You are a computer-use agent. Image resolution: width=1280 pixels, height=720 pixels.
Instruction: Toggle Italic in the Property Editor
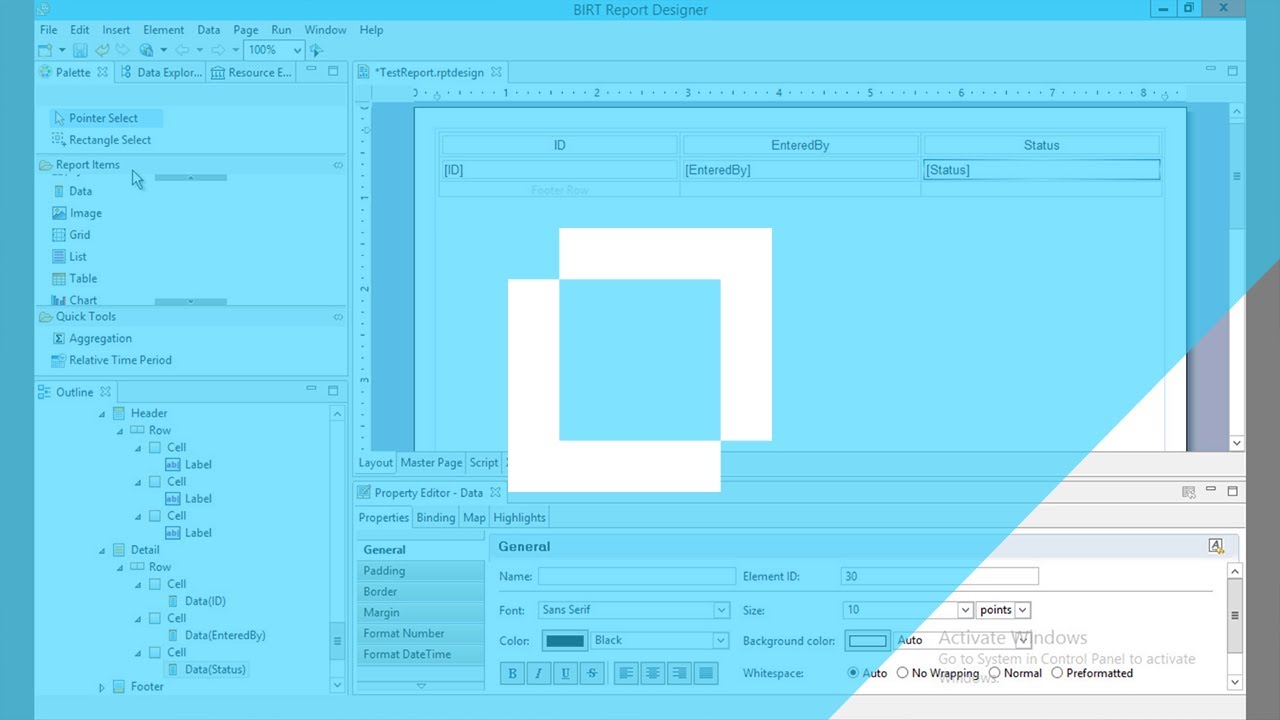pos(539,673)
